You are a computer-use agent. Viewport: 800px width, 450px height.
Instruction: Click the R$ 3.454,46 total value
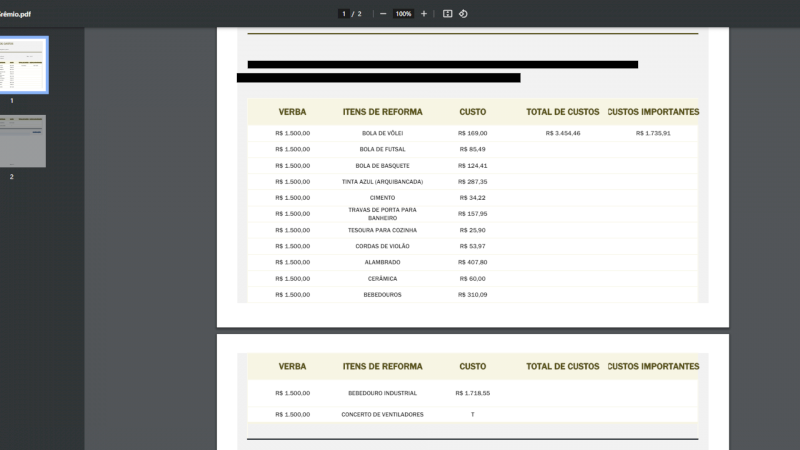(x=563, y=133)
